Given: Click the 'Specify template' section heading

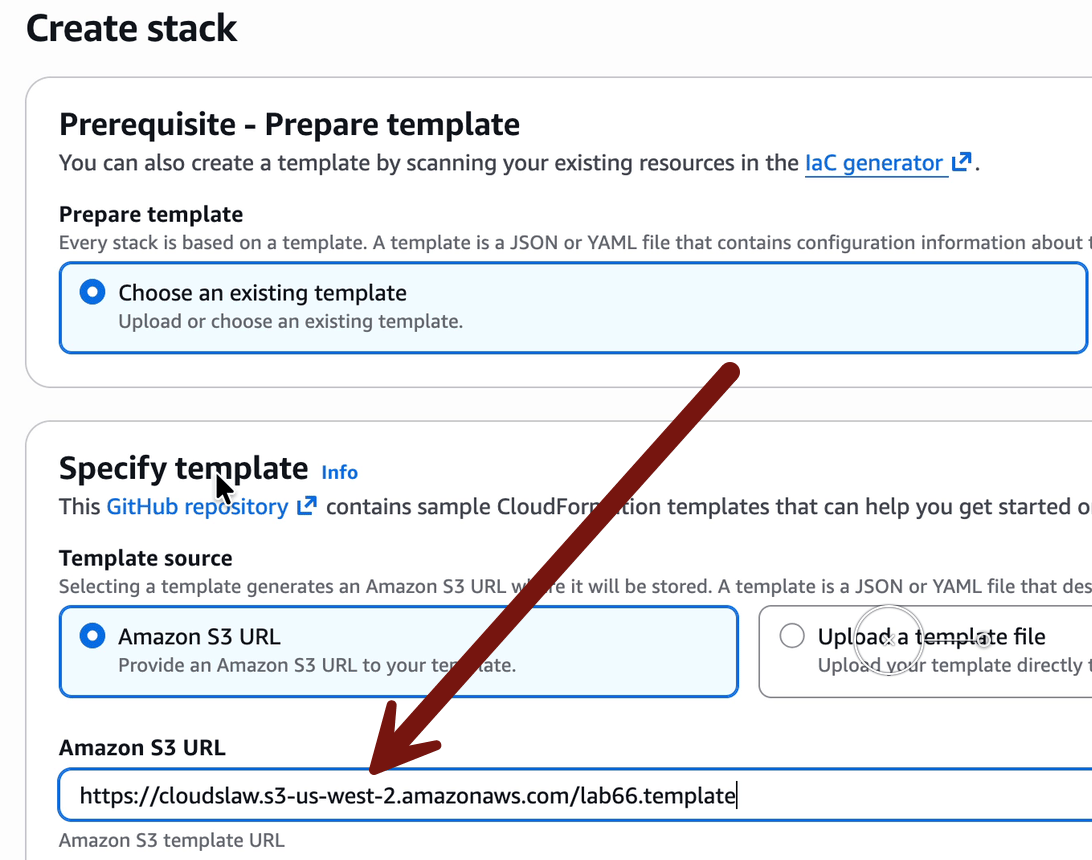Looking at the screenshot, I should pyautogui.click(x=183, y=468).
